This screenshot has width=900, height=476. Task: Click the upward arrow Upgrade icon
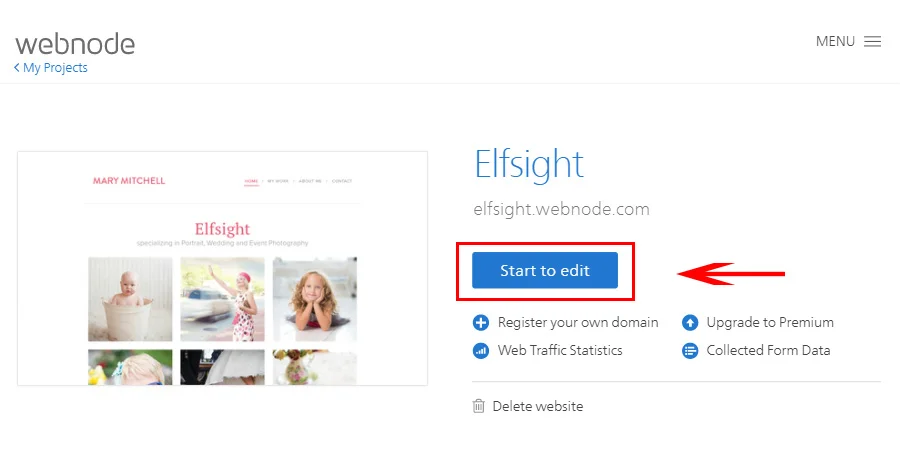point(690,323)
